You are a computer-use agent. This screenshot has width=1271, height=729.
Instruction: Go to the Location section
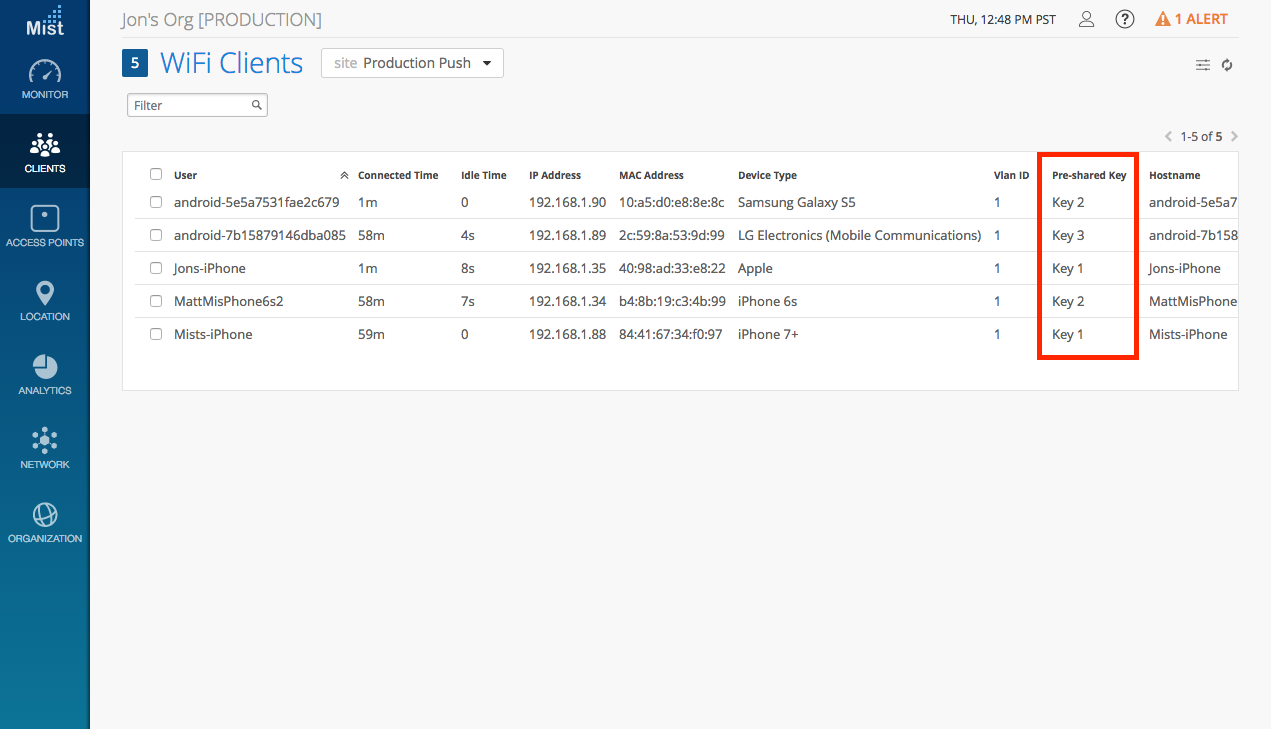pos(45,293)
